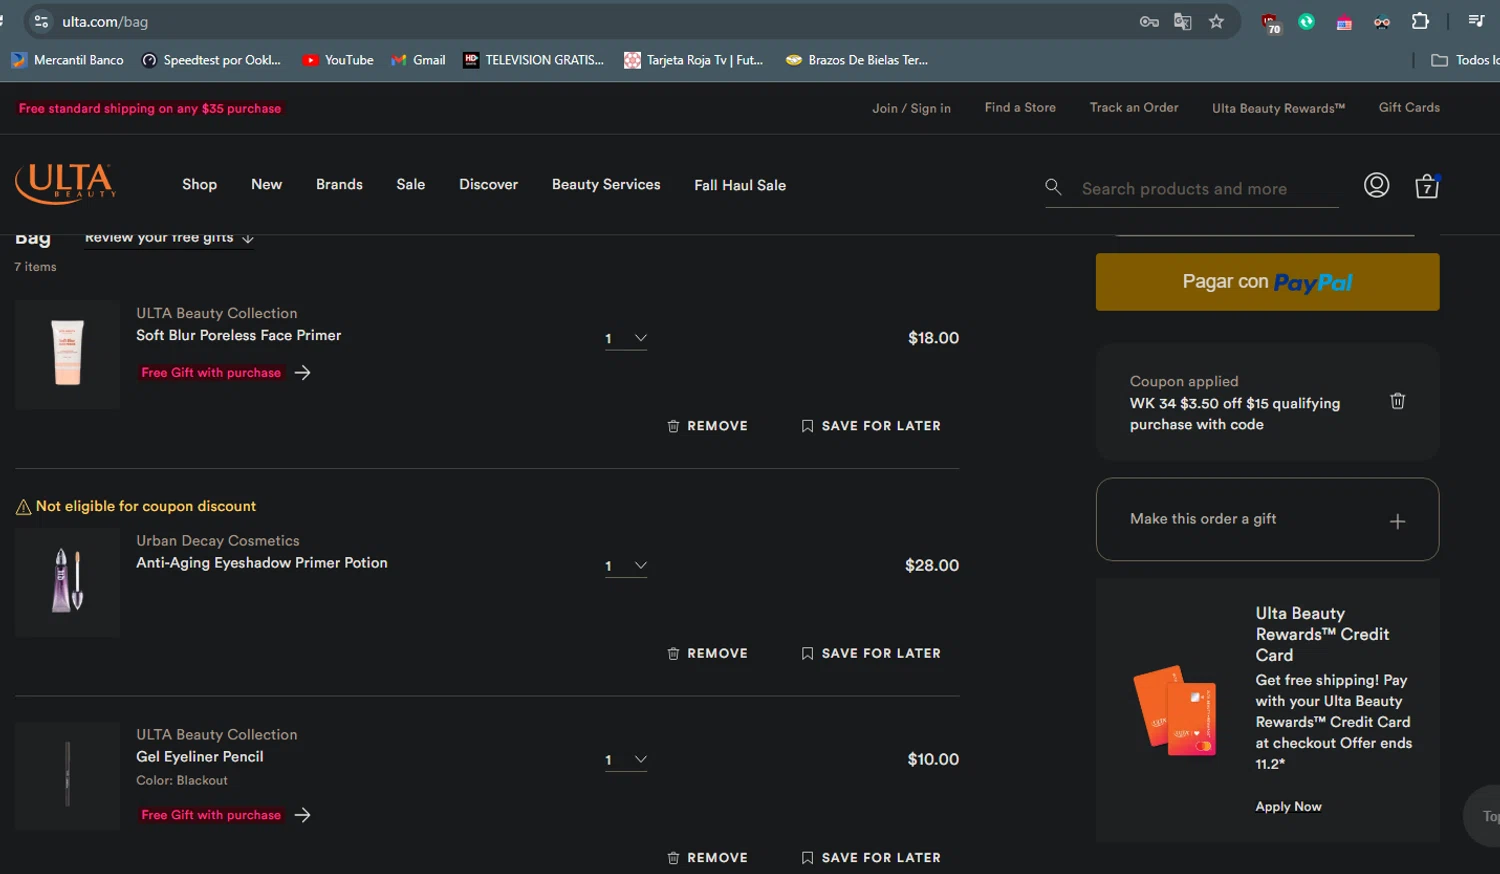
Task: Expand Review your free gifts
Action: (169, 238)
